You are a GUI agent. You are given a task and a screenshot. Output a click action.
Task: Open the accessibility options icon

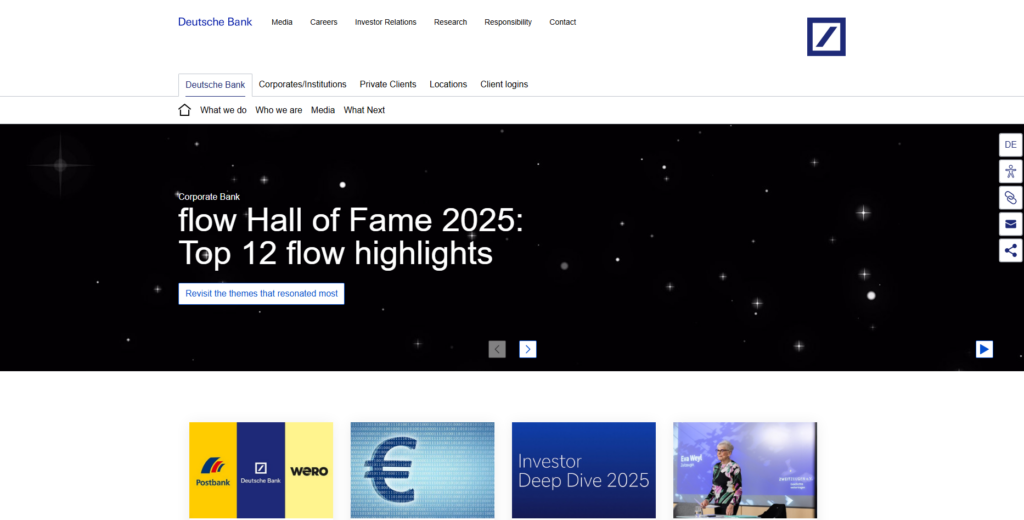pyautogui.click(x=1010, y=171)
